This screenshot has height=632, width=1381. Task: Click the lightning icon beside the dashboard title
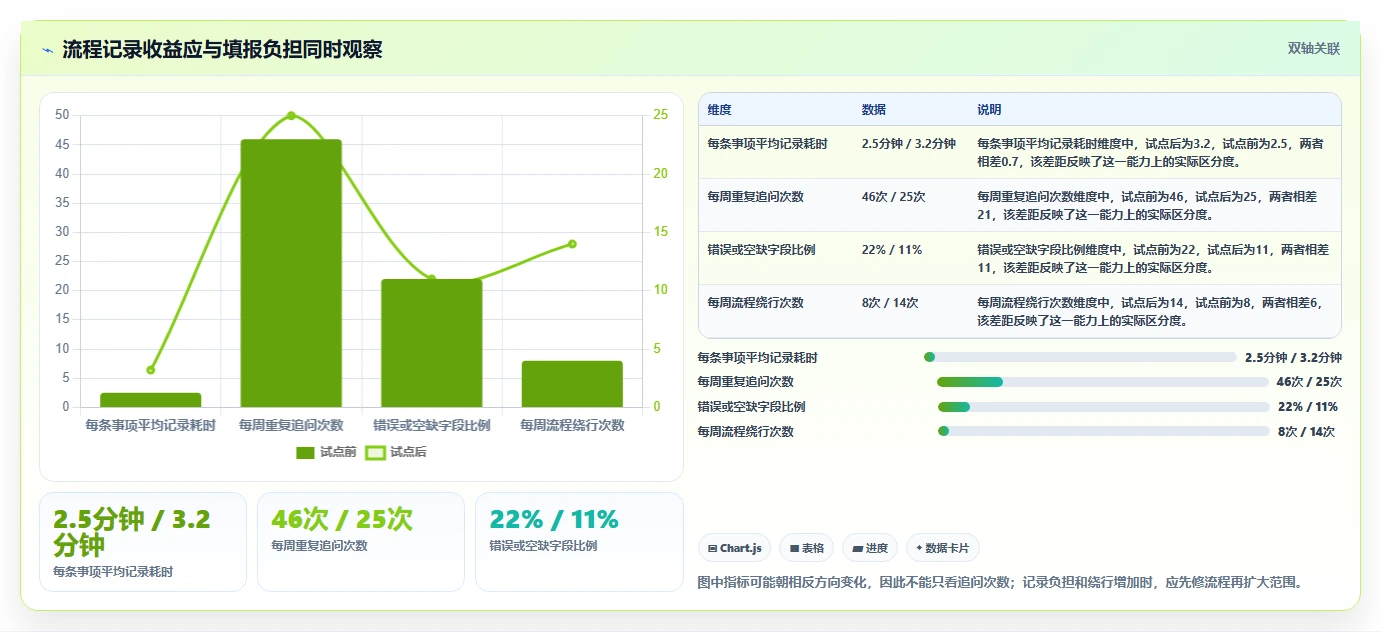click(x=47, y=50)
